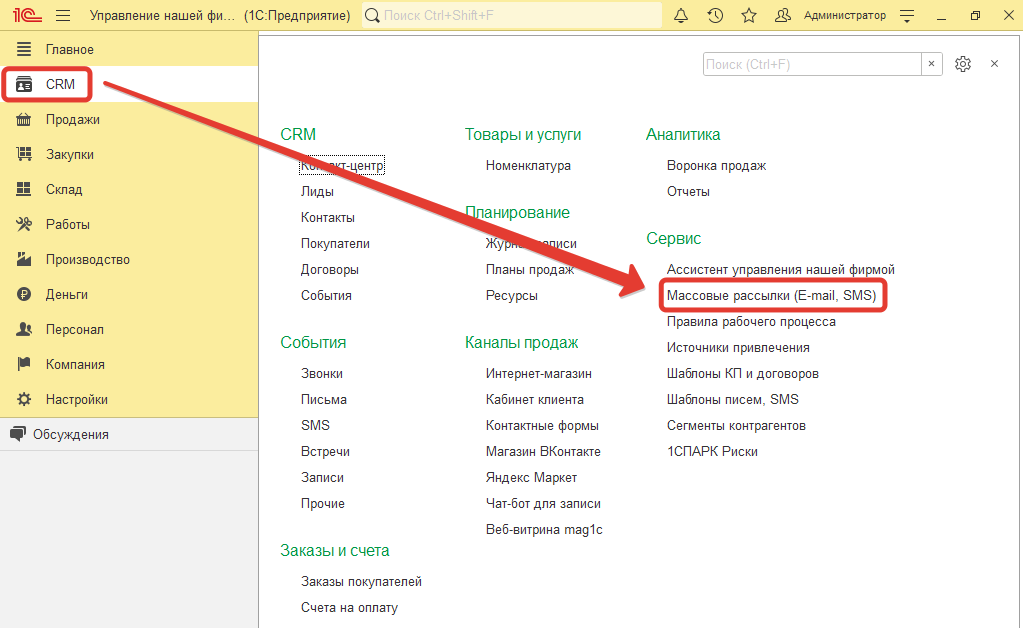Open navigation settings gear icon
Image resolution: width=1023 pixels, height=628 pixels.
[x=963, y=64]
